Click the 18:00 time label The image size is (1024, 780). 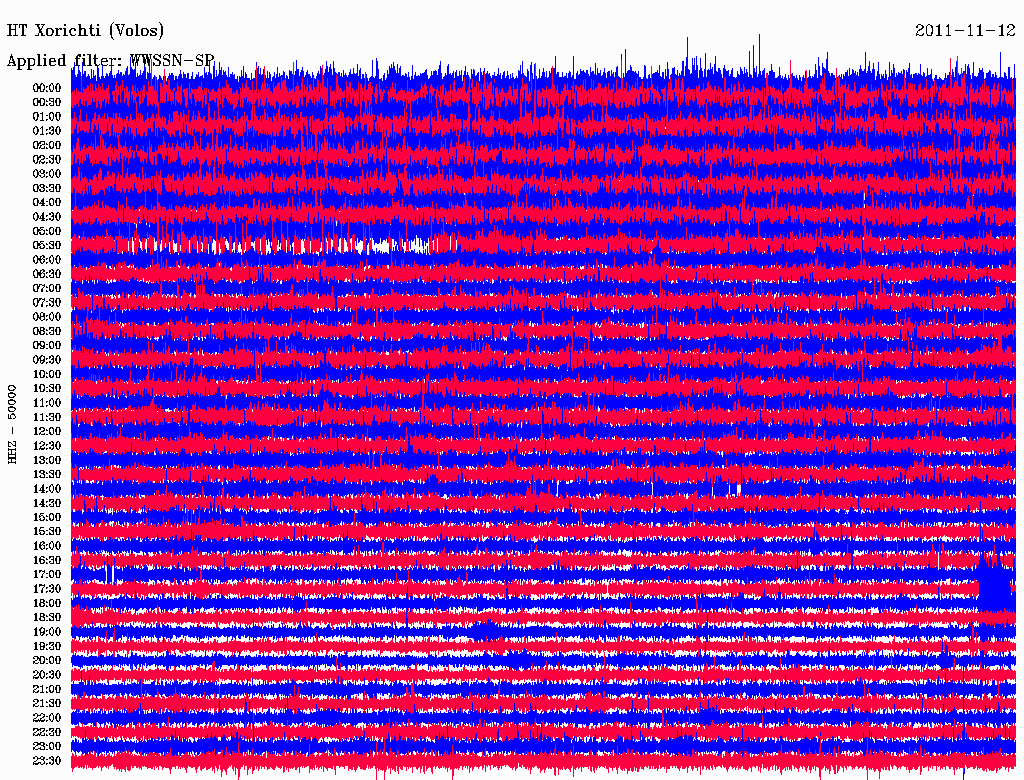coord(47,603)
